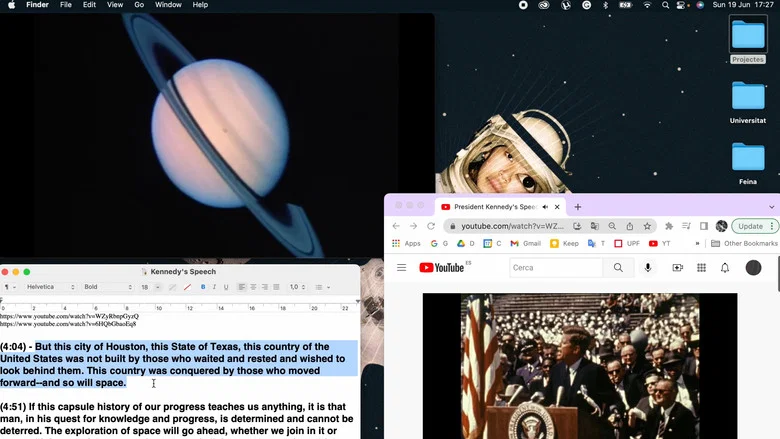Bookmark this page with the star icon
The image size is (780, 439).
pyautogui.click(x=647, y=226)
